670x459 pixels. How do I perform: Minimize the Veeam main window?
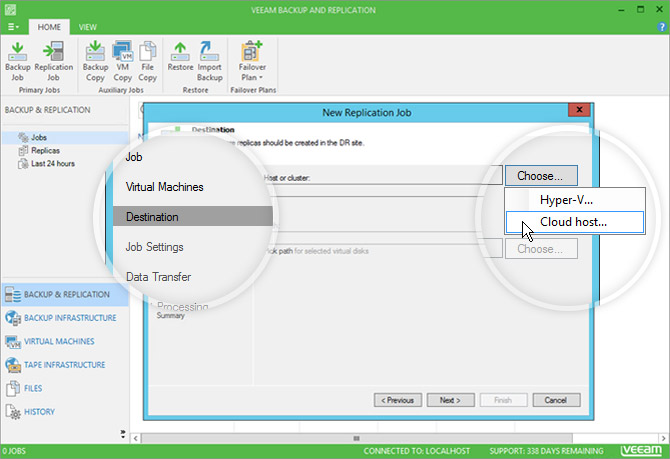pos(622,9)
